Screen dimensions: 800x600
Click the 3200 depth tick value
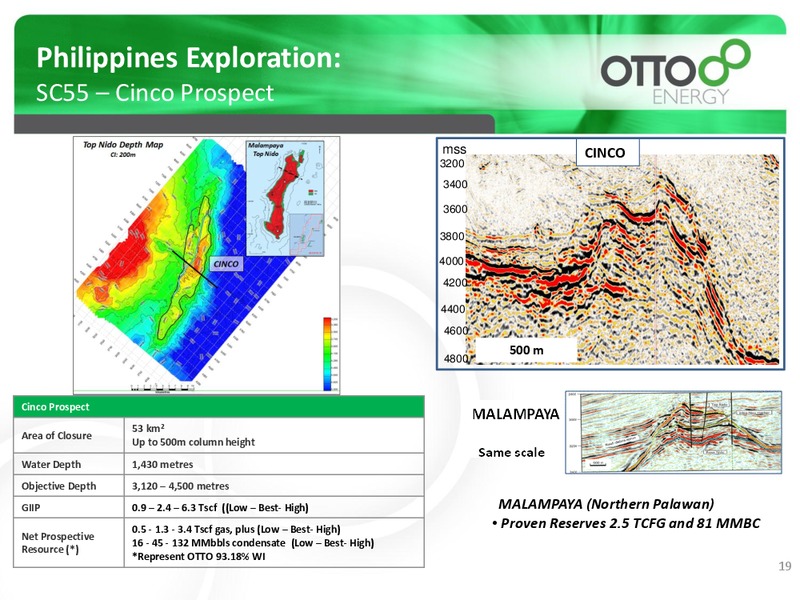pyautogui.click(x=453, y=163)
